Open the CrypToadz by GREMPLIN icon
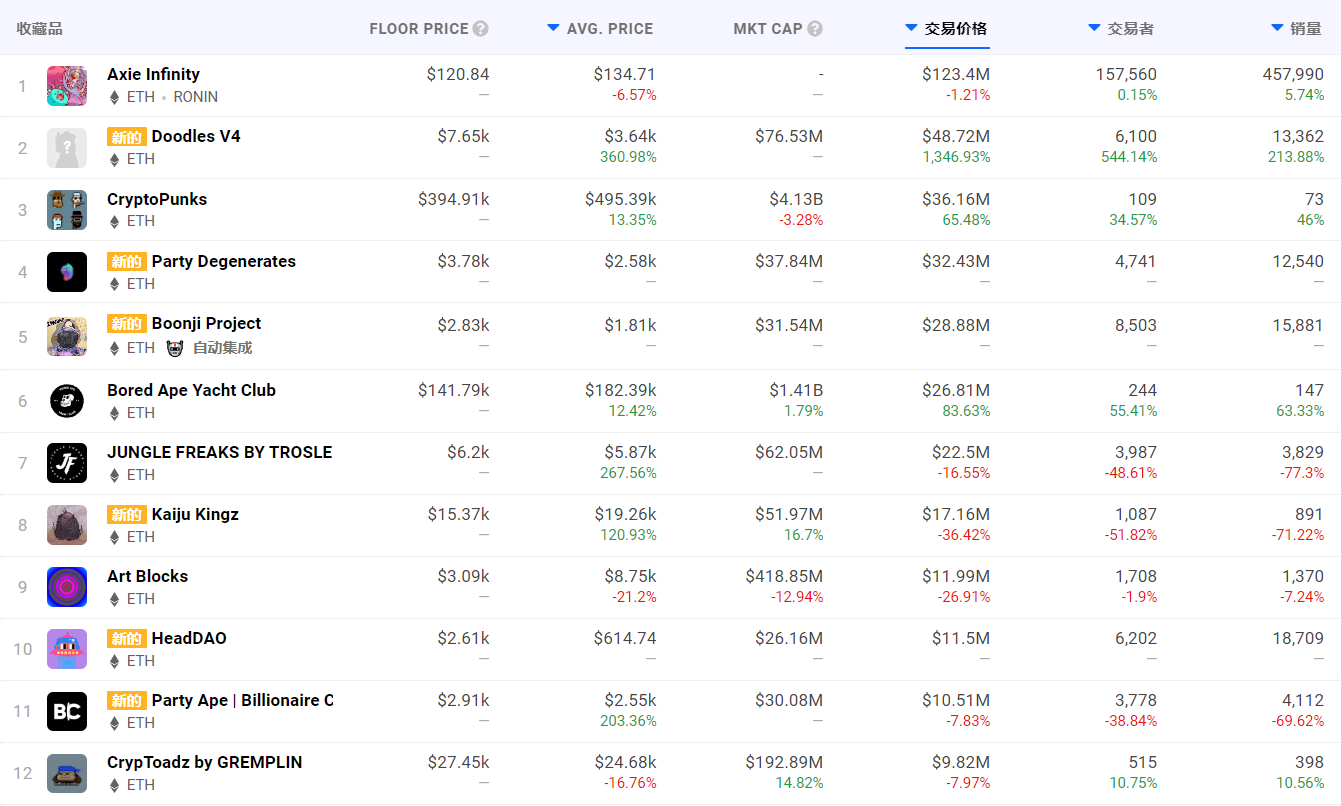Screen dimensions: 1341x806 67,773
